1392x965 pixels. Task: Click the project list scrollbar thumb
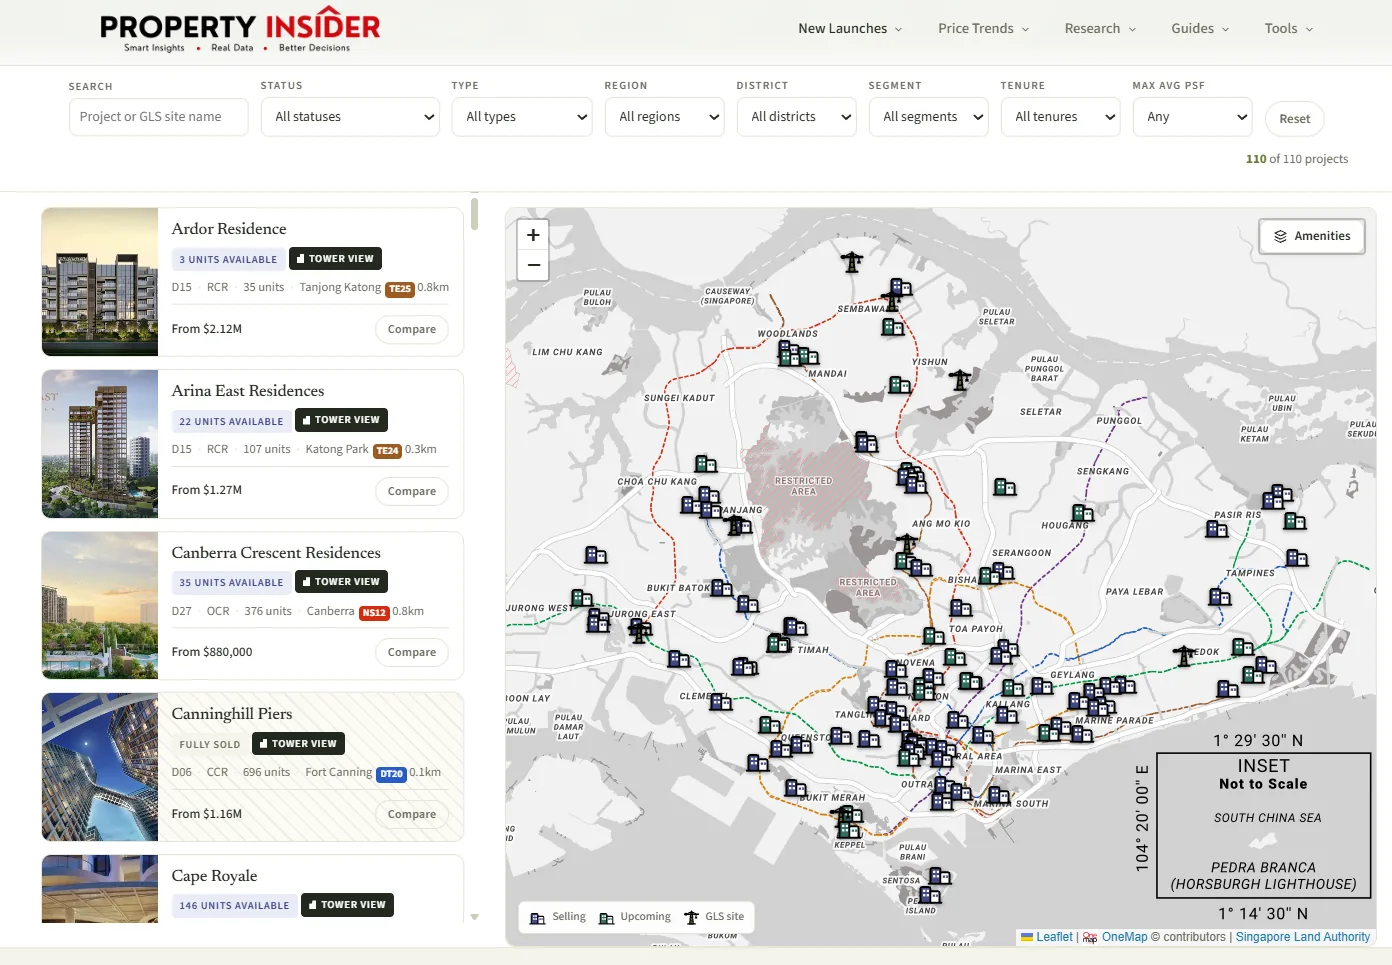[x=474, y=213]
